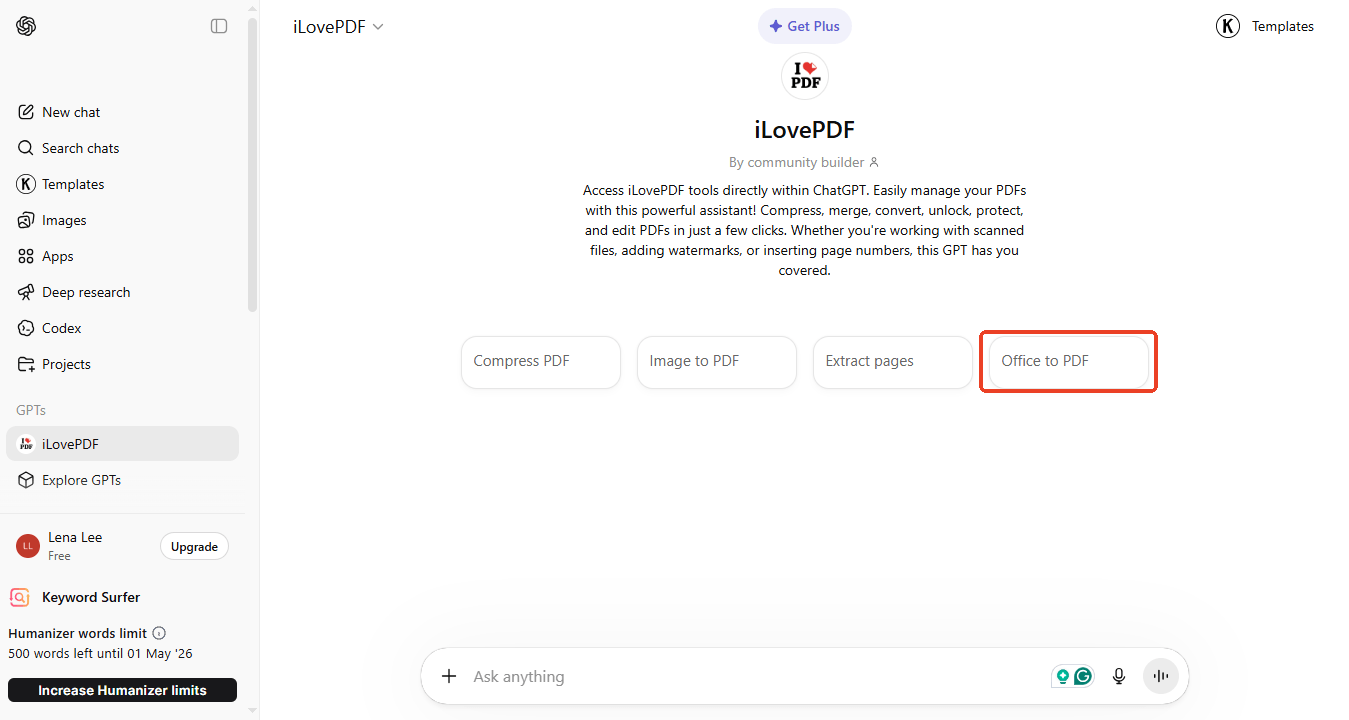The height and width of the screenshot is (720, 1349).
Task: Select the iLovePDF GPT in the sidebar
Action: click(x=70, y=443)
